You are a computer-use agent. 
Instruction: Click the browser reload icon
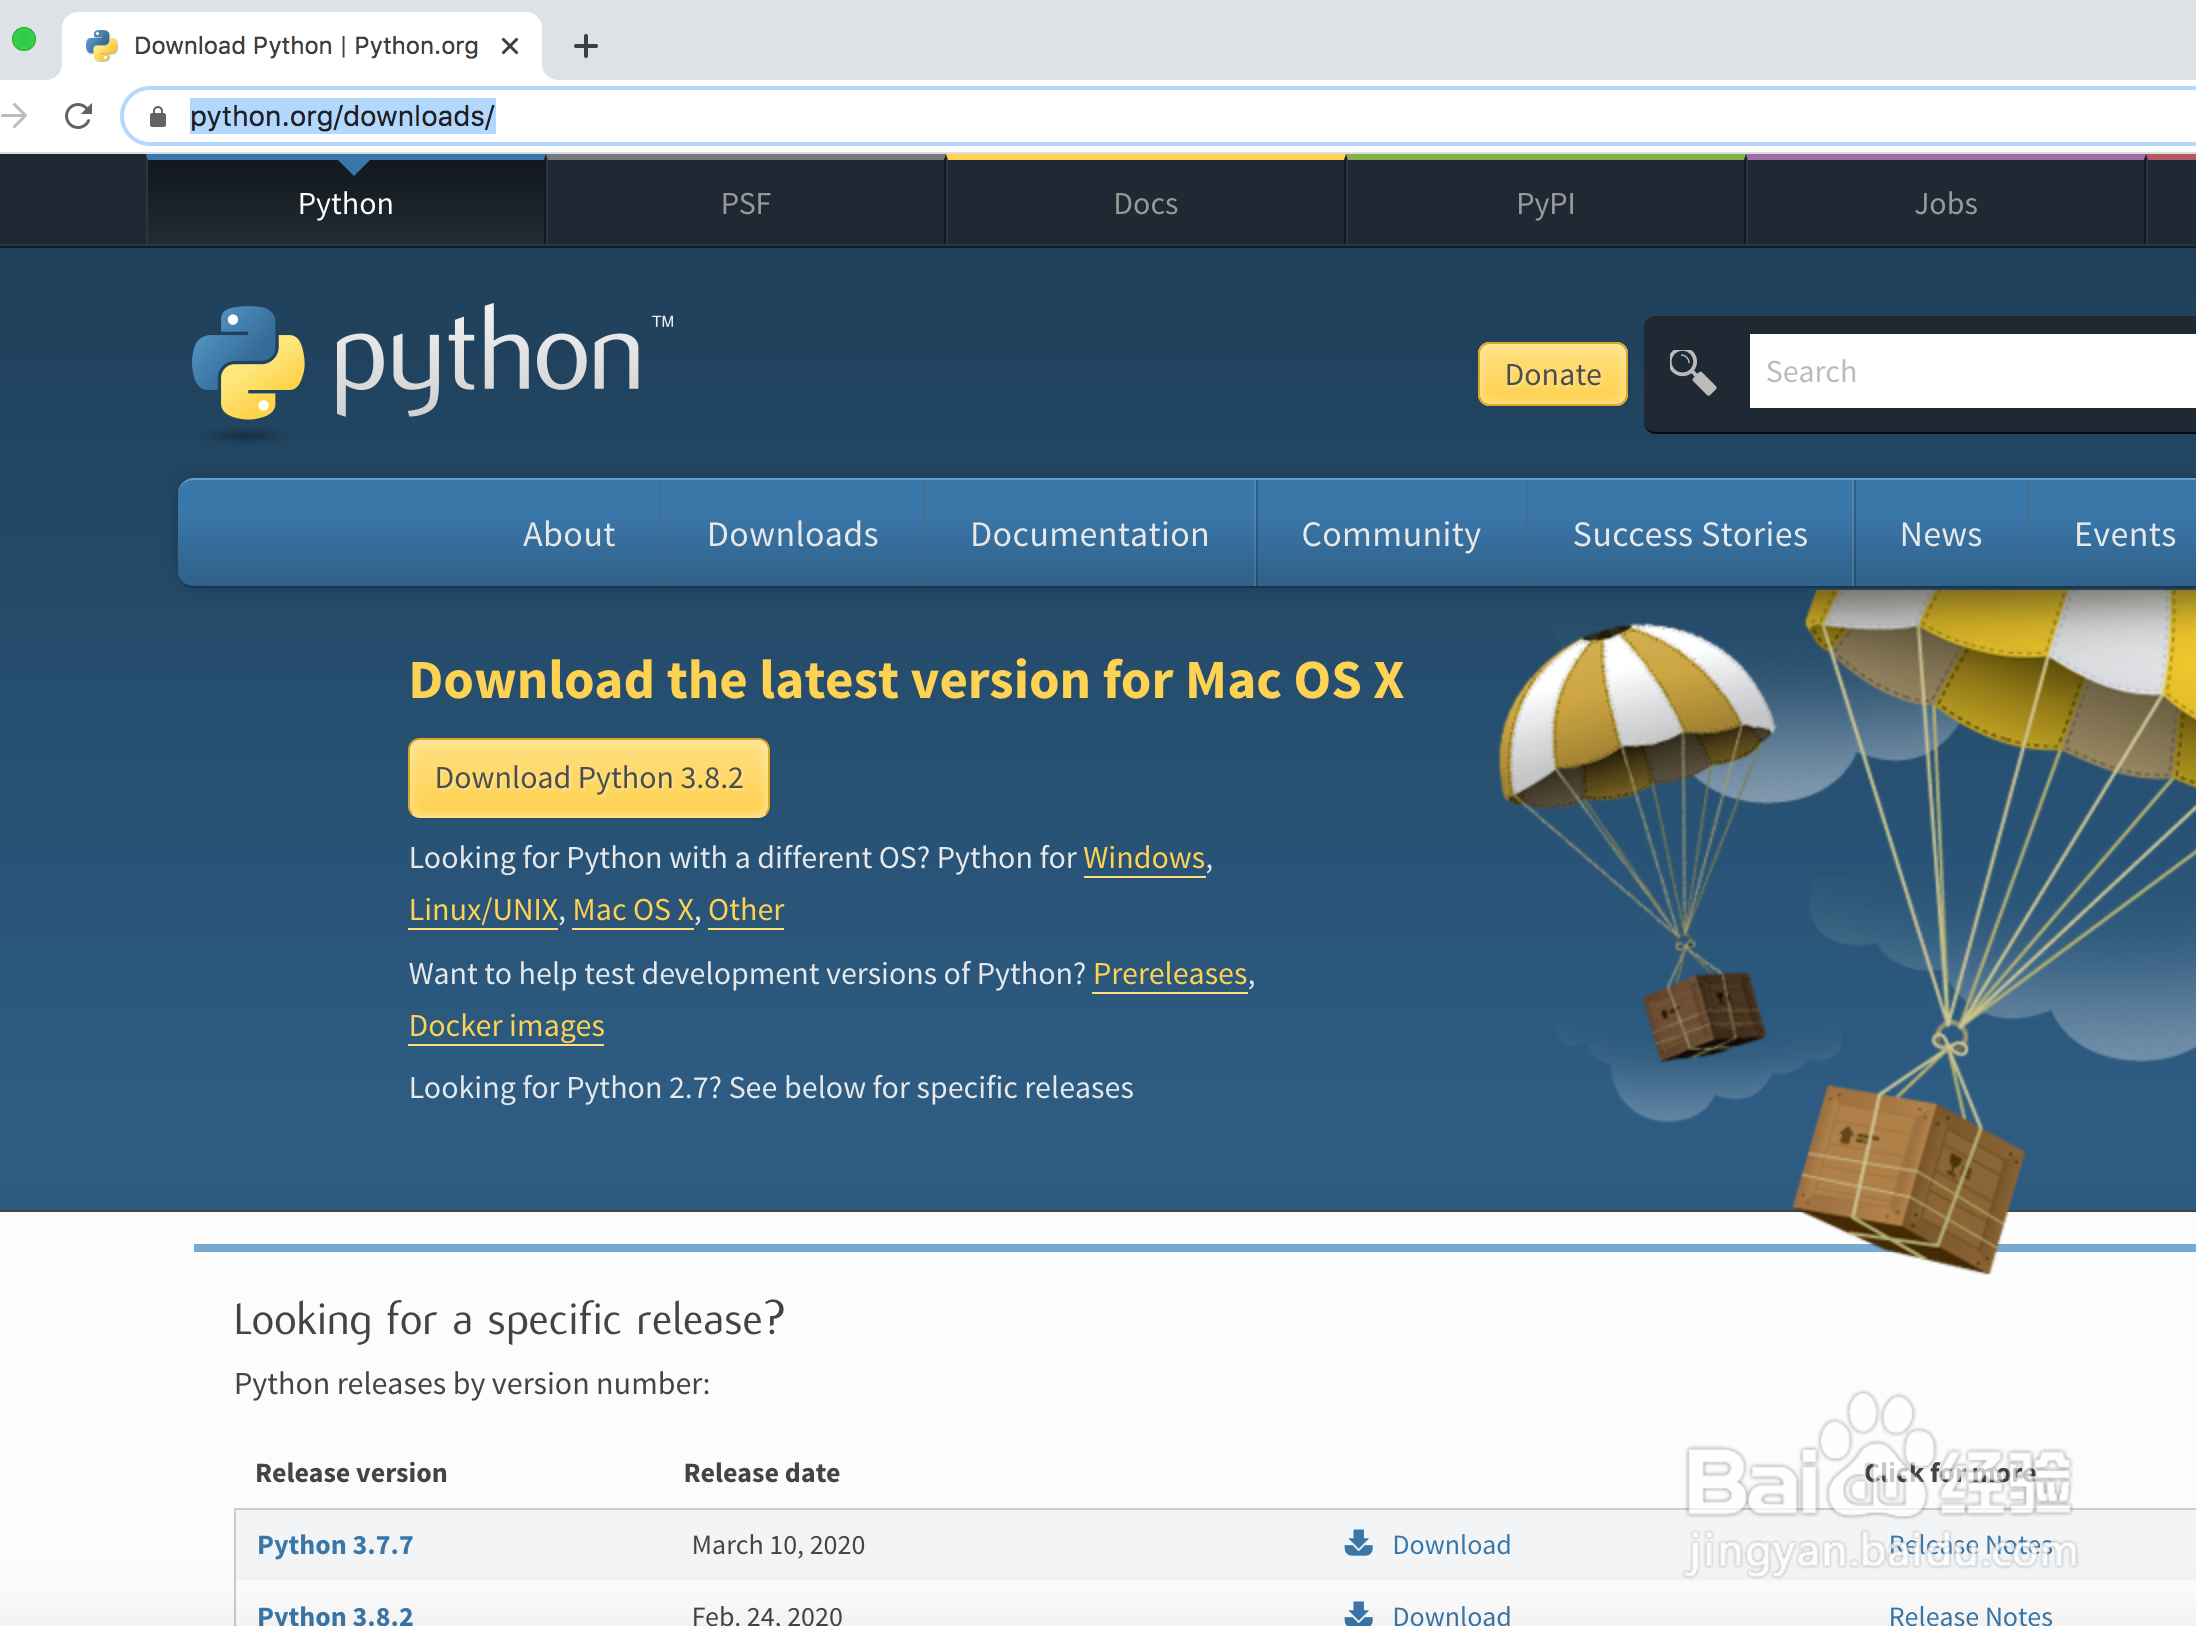[x=78, y=116]
